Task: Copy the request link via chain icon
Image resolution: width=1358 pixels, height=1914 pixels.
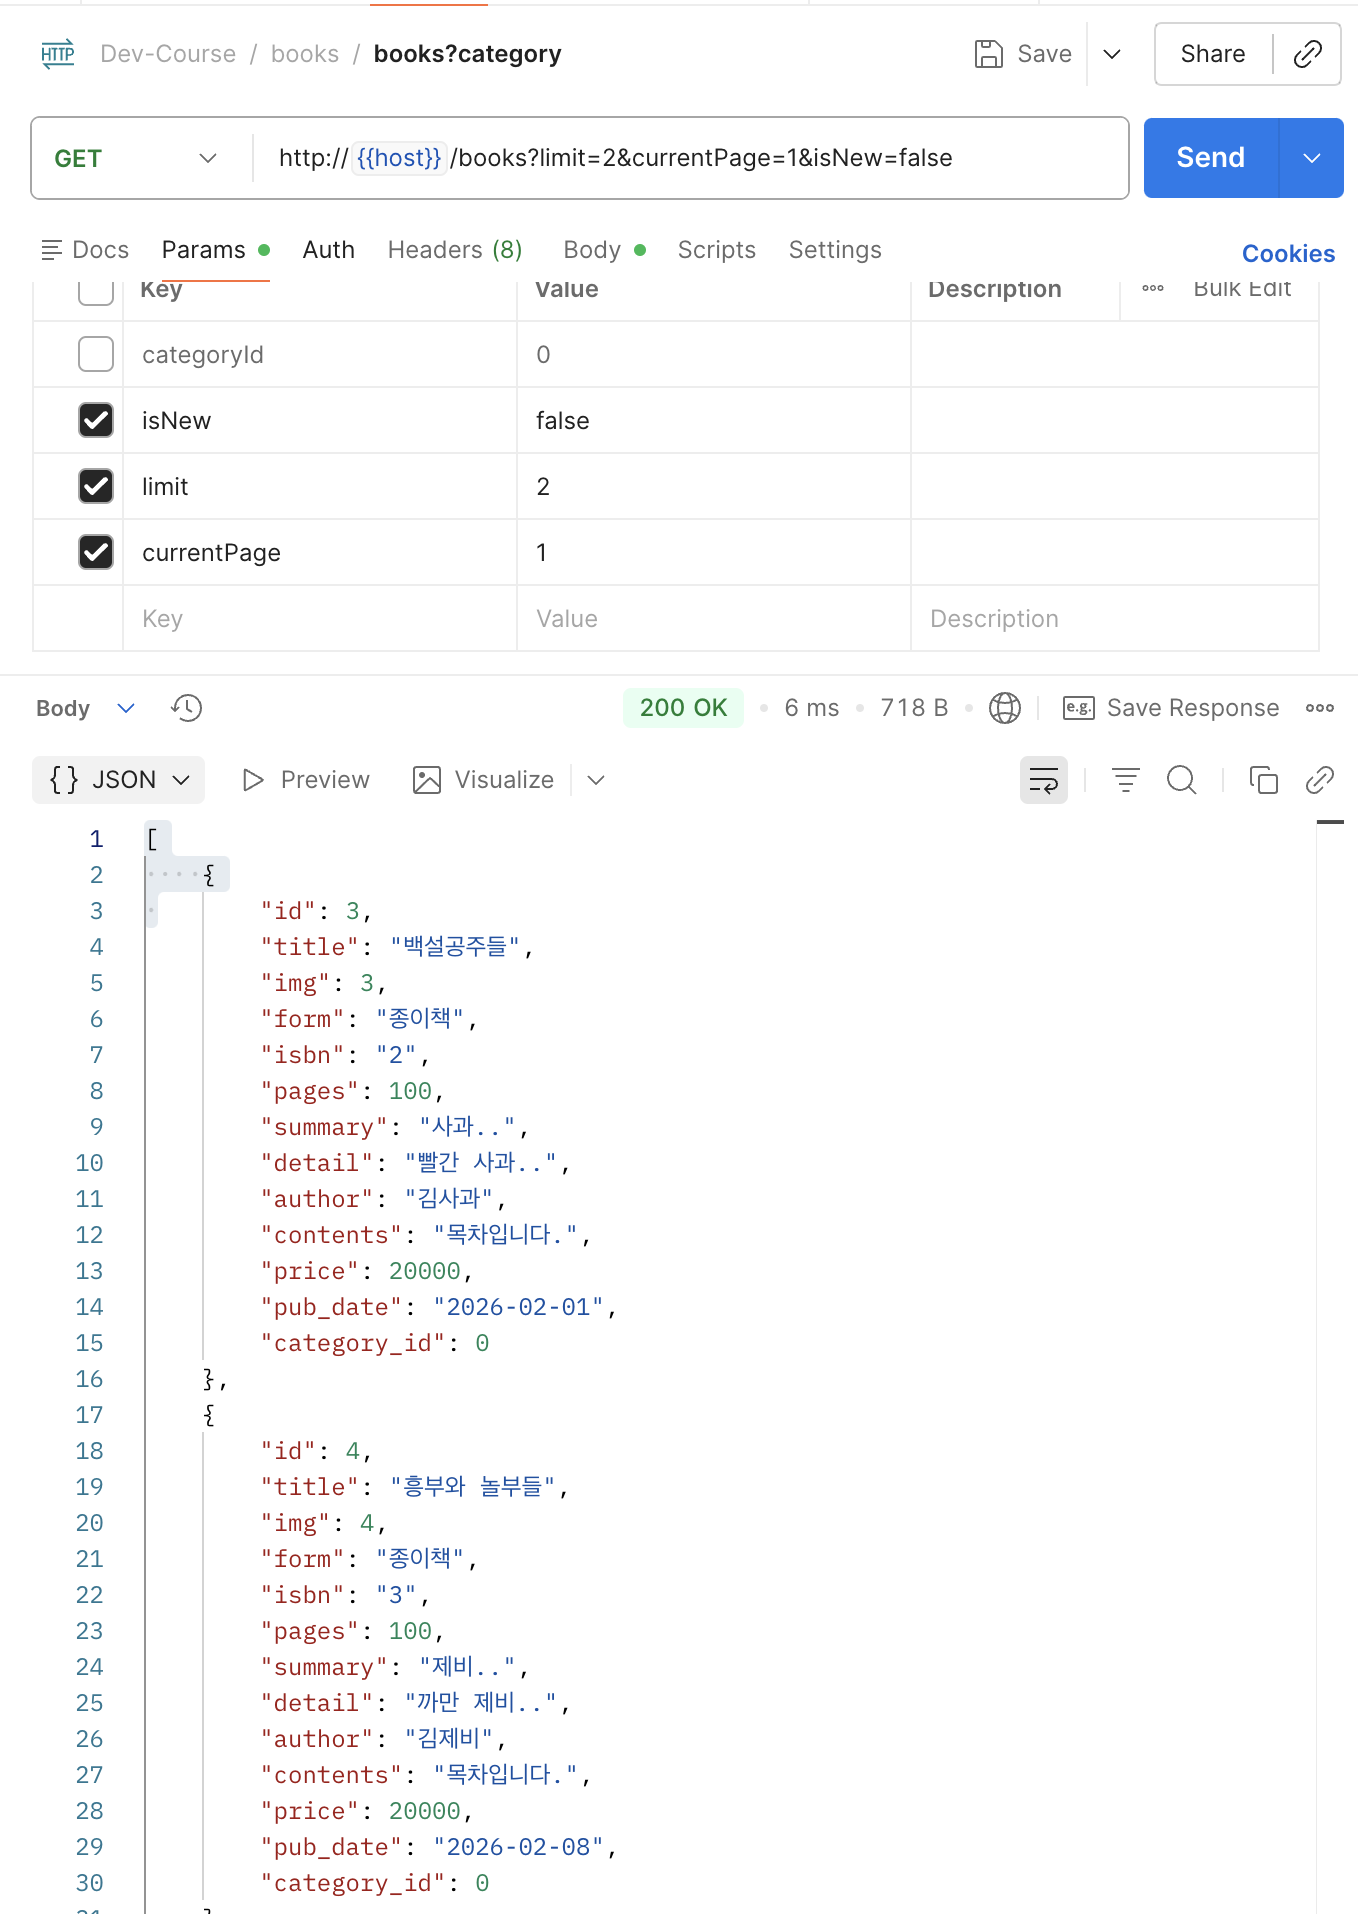Action: [1307, 54]
